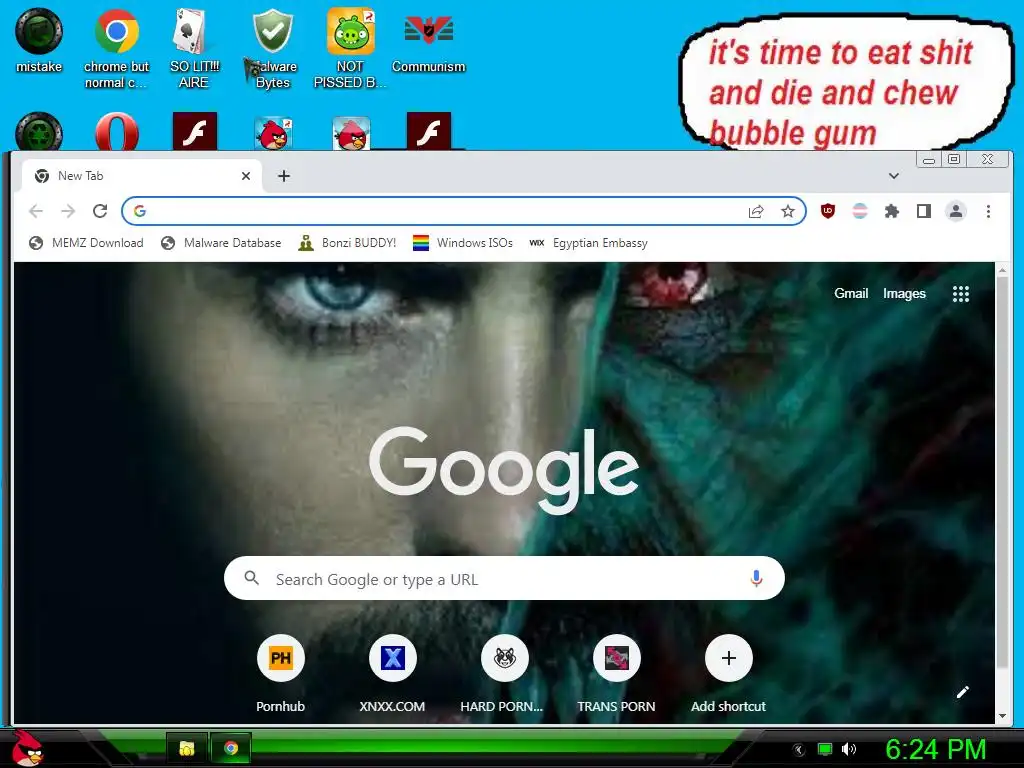This screenshot has width=1024, height=768.
Task: Expand hidden tray icons arrow
Action: [x=799, y=750]
